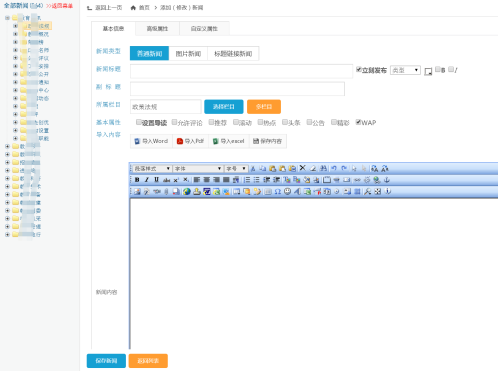499x371 pixels.
Task: Toggle the WAP checkbox
Action: click(x=358, y=122)
